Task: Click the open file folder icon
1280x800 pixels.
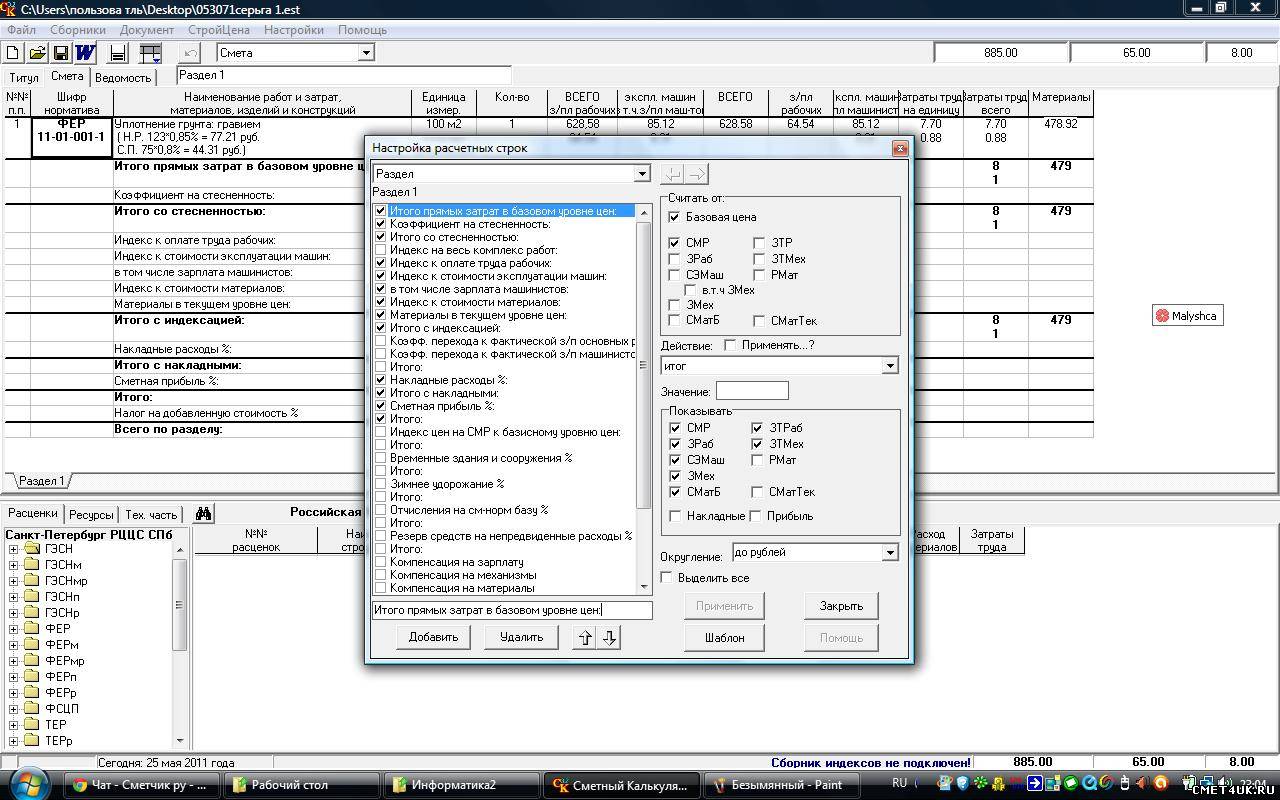Action: [37, 53]
